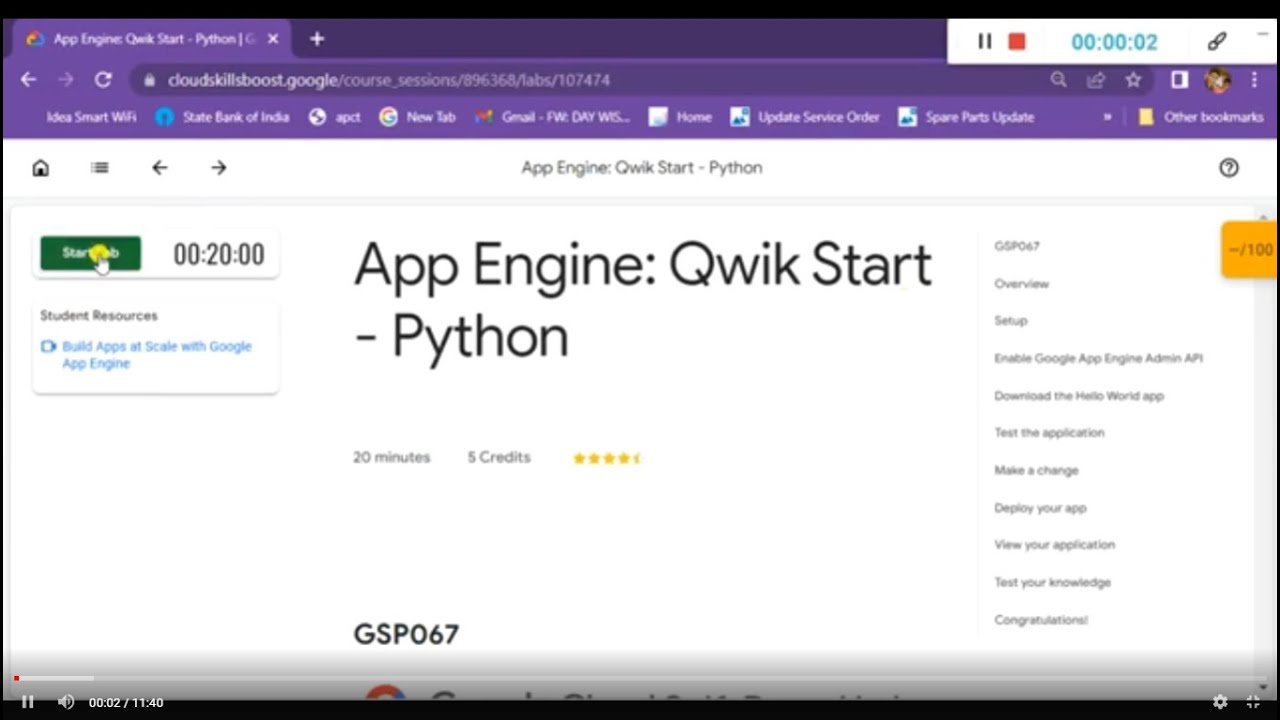Viewport: 1280px width, 720px height.
Task: Stop recording with the red square
Action: point(1017,41)
